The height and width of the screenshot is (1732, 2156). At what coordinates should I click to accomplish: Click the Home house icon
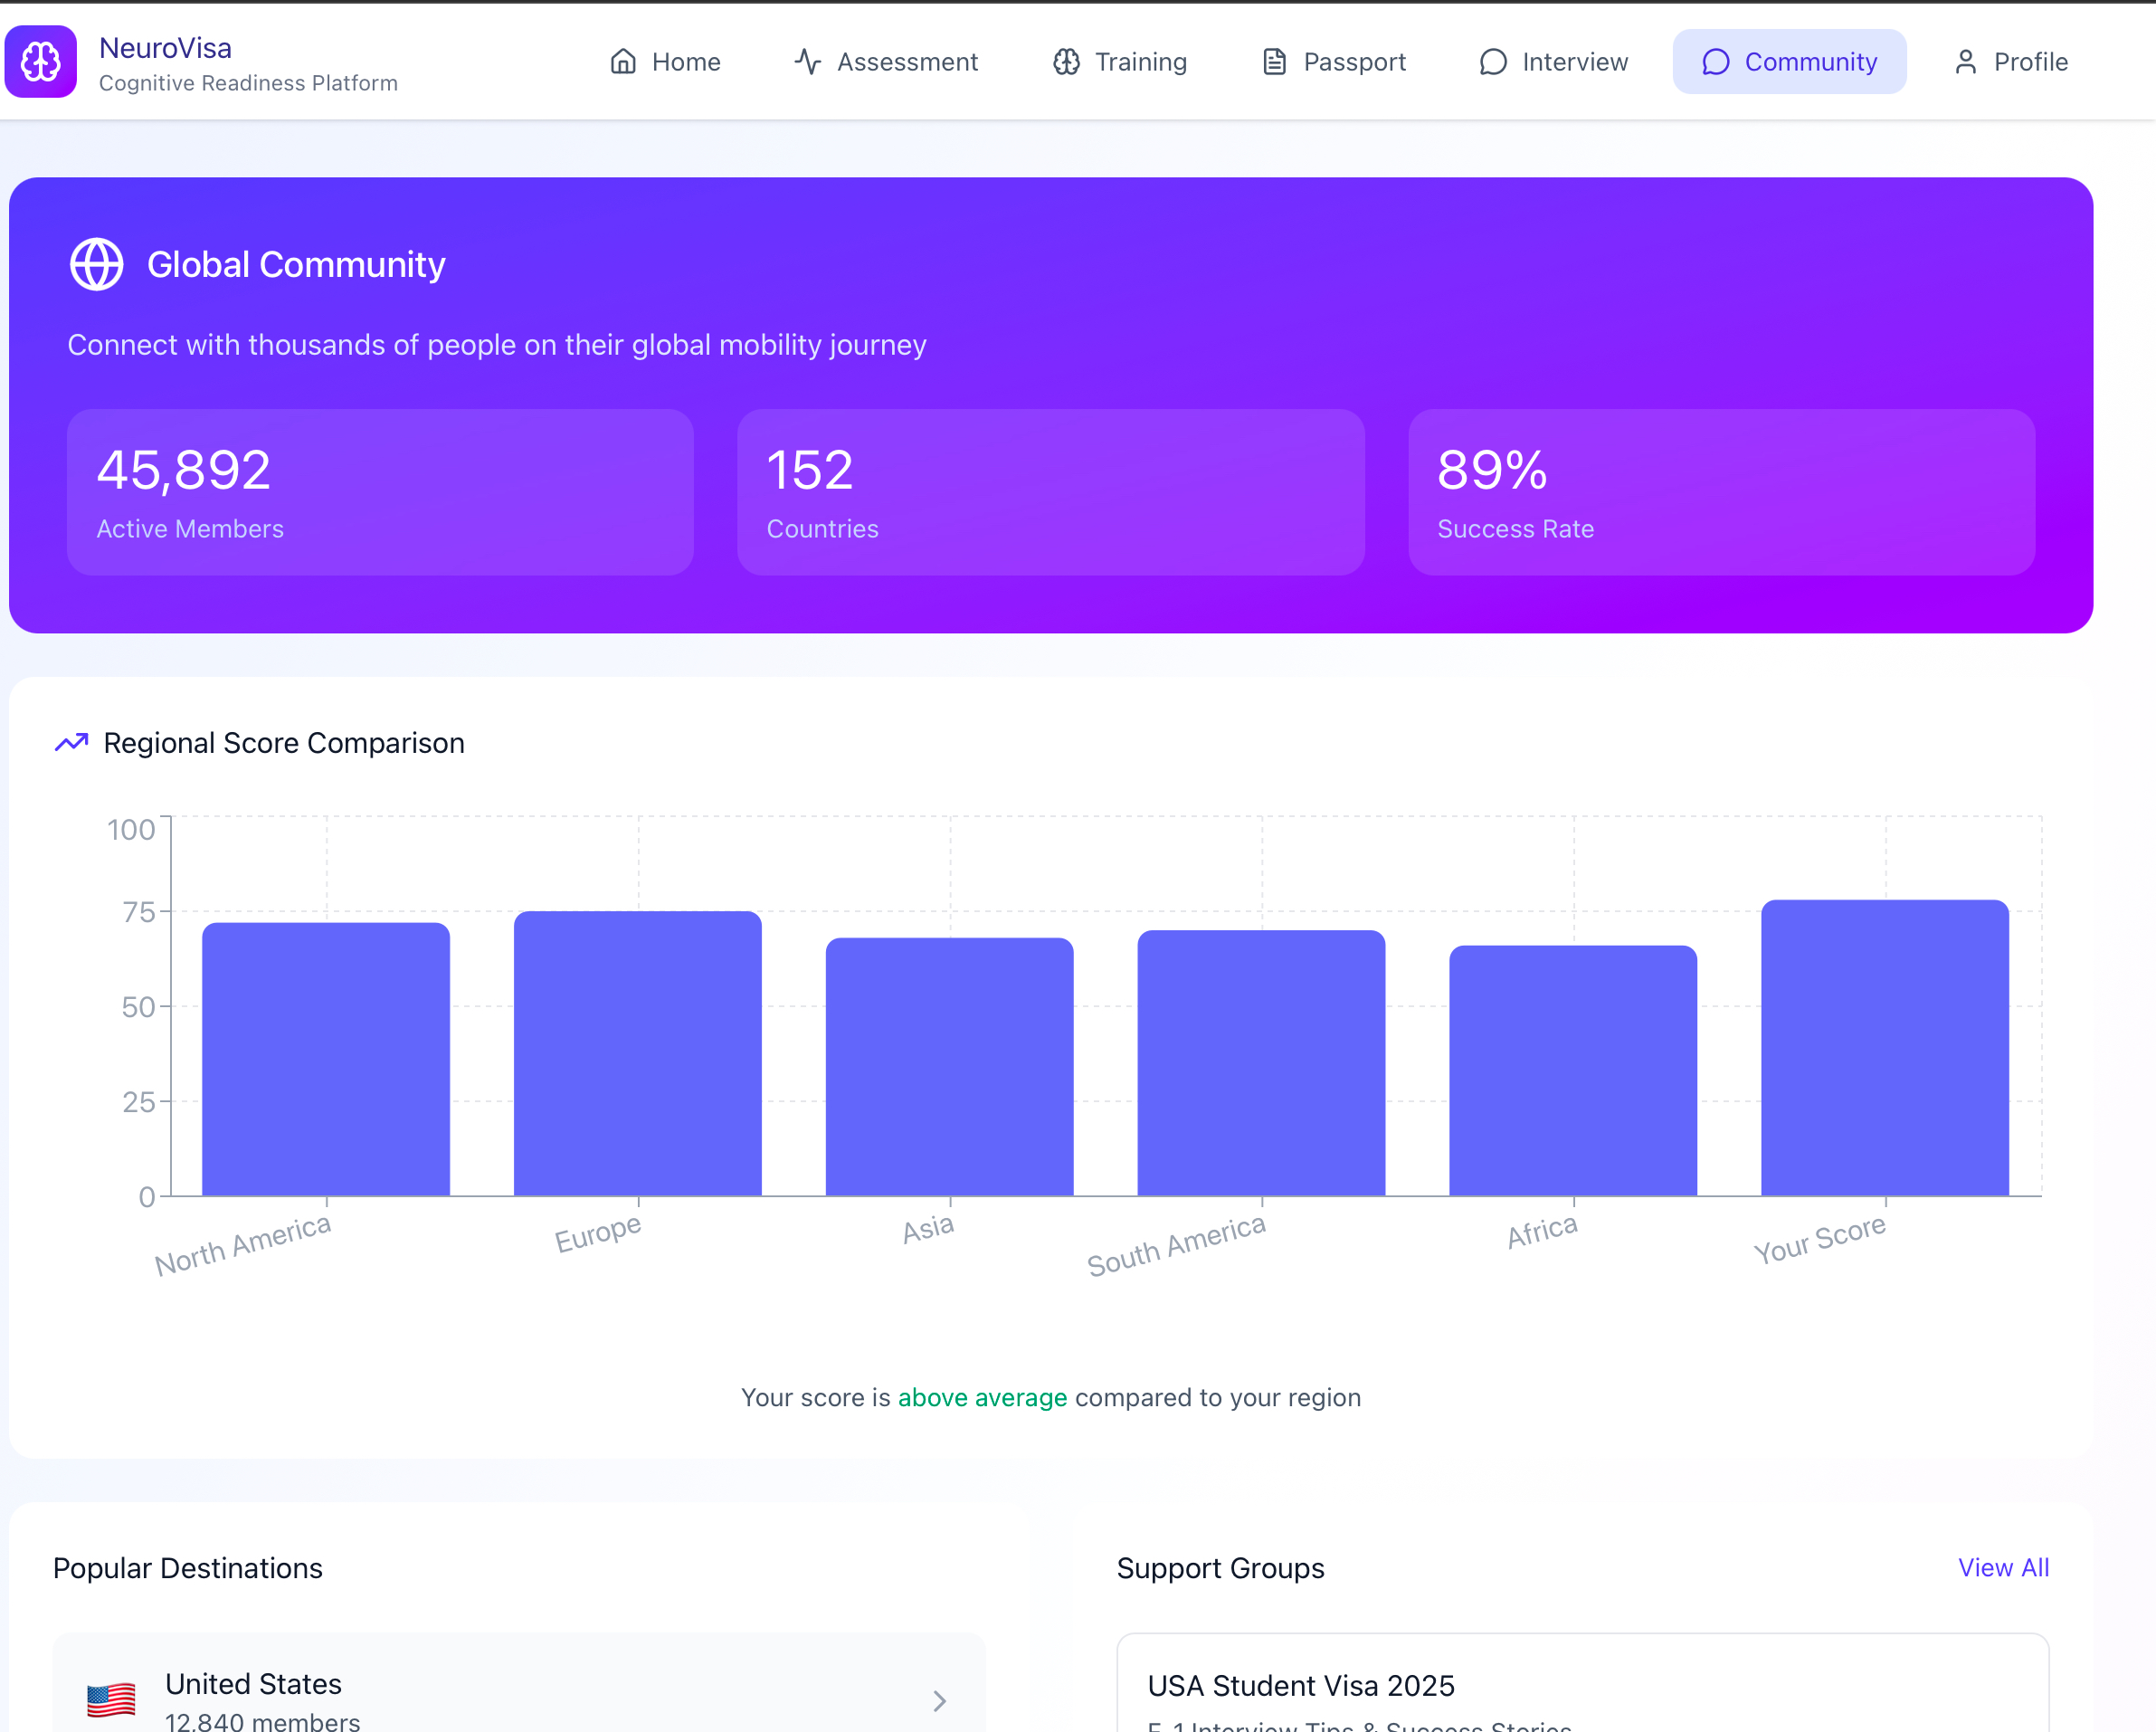click(623, 62)
